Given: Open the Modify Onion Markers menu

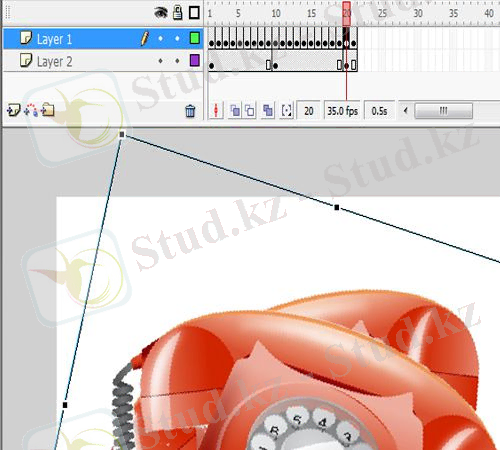Looking at the screenshot, I should [287, 110].
